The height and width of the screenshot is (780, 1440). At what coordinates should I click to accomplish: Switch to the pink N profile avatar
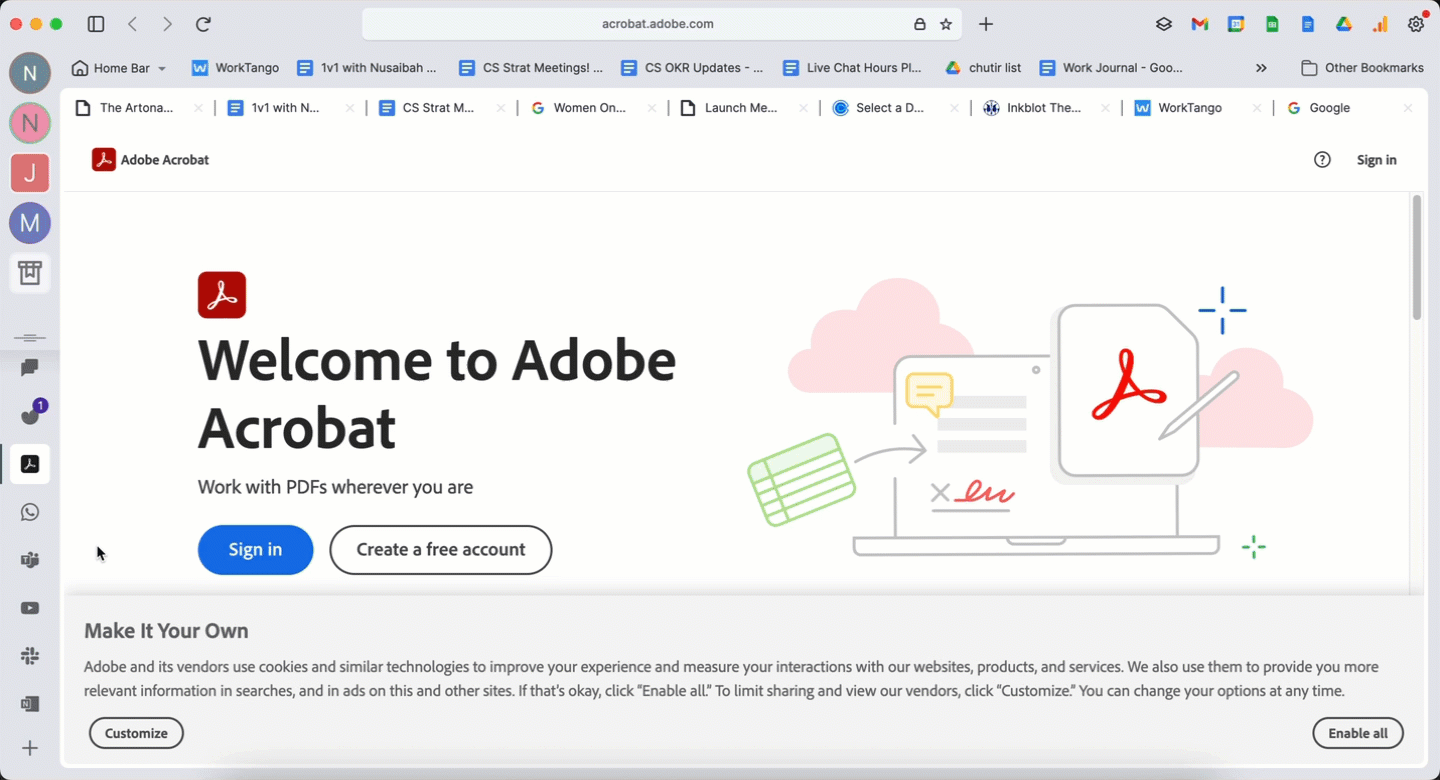coord(30,123)
